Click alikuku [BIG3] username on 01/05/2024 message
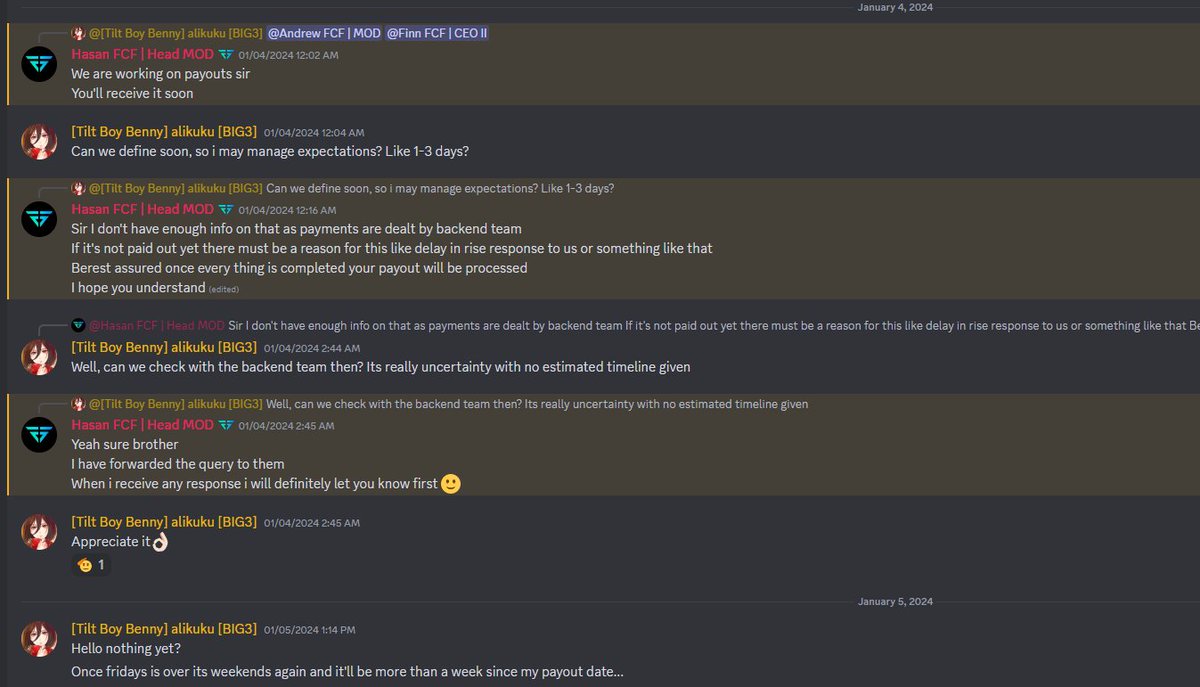1200x687 pixels. 164,629
